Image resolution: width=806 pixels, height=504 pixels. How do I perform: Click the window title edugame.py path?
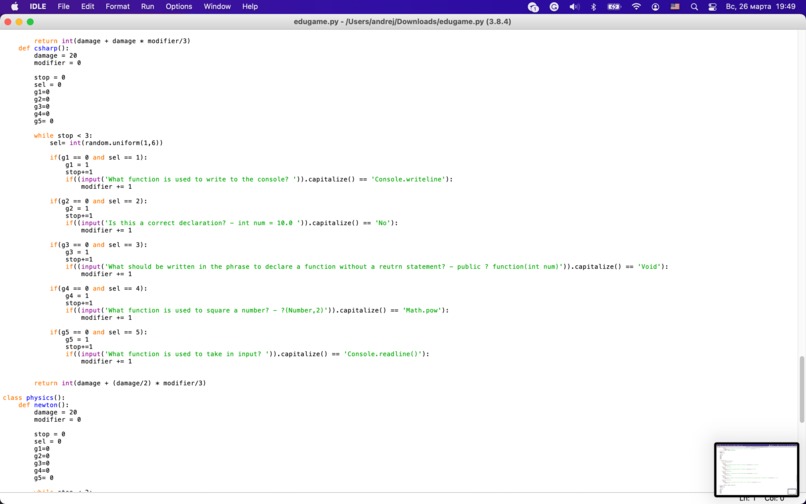(x=402, y=22)
